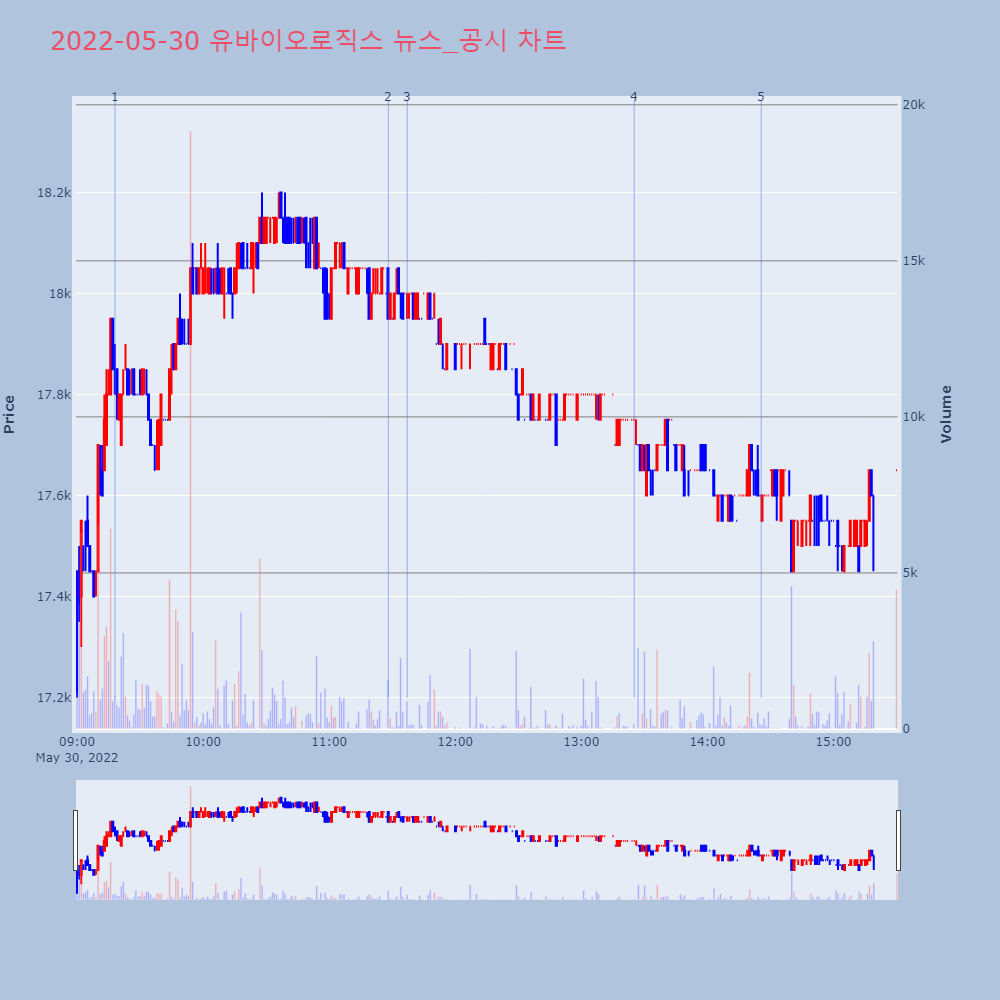Click the range slider mini chart
Image resolution: width=1000 pixels, height=1000 pixels.
pyautogui.click(x=487, y=840)
